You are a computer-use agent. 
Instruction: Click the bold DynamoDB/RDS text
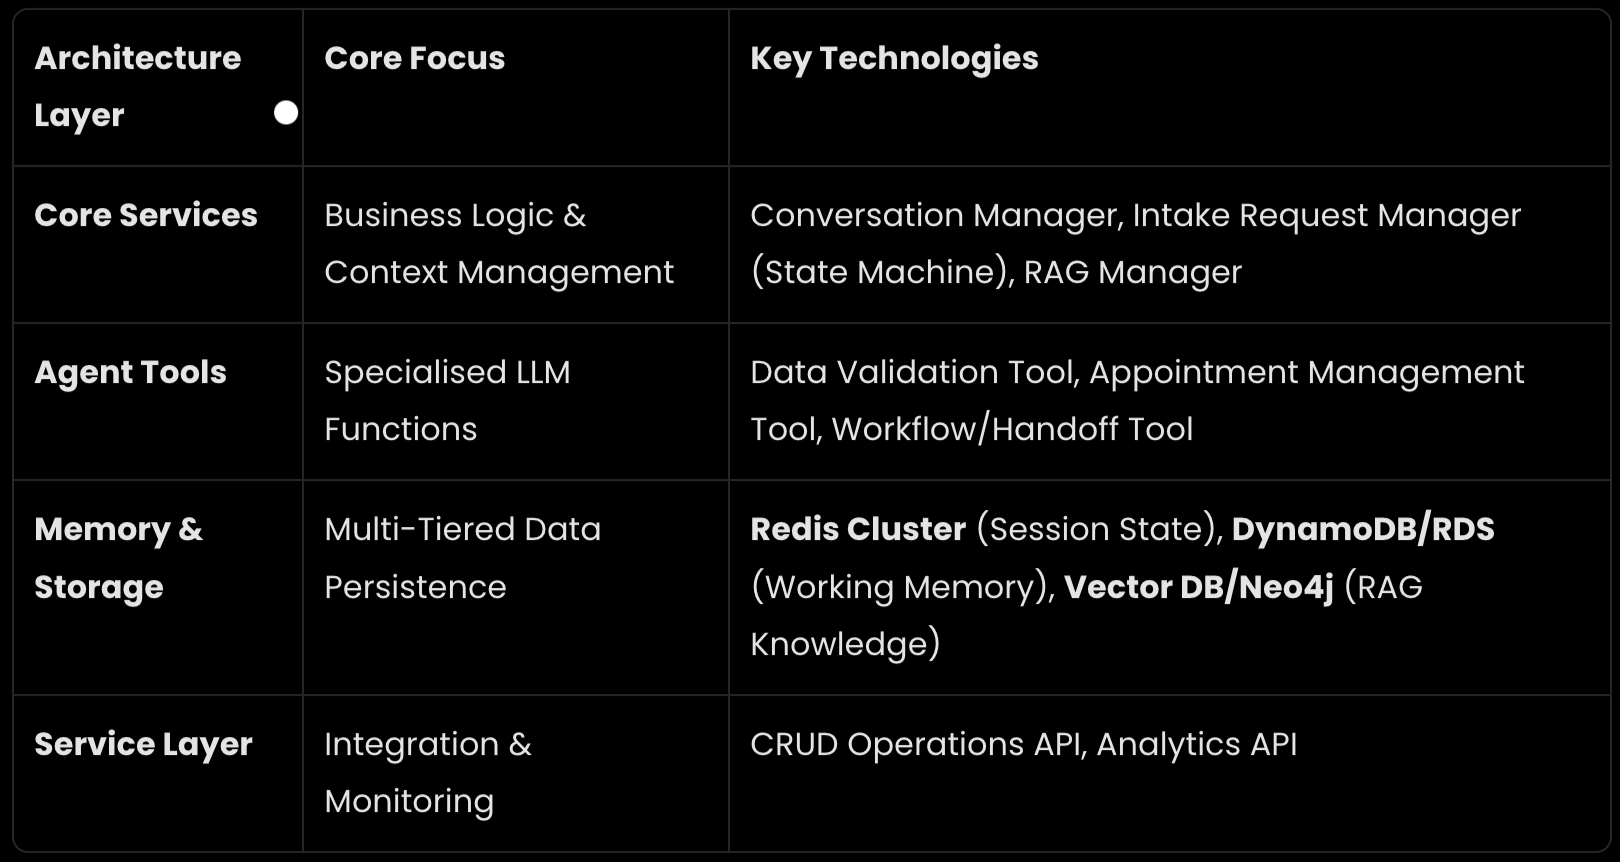click(x=1362, y=529)
